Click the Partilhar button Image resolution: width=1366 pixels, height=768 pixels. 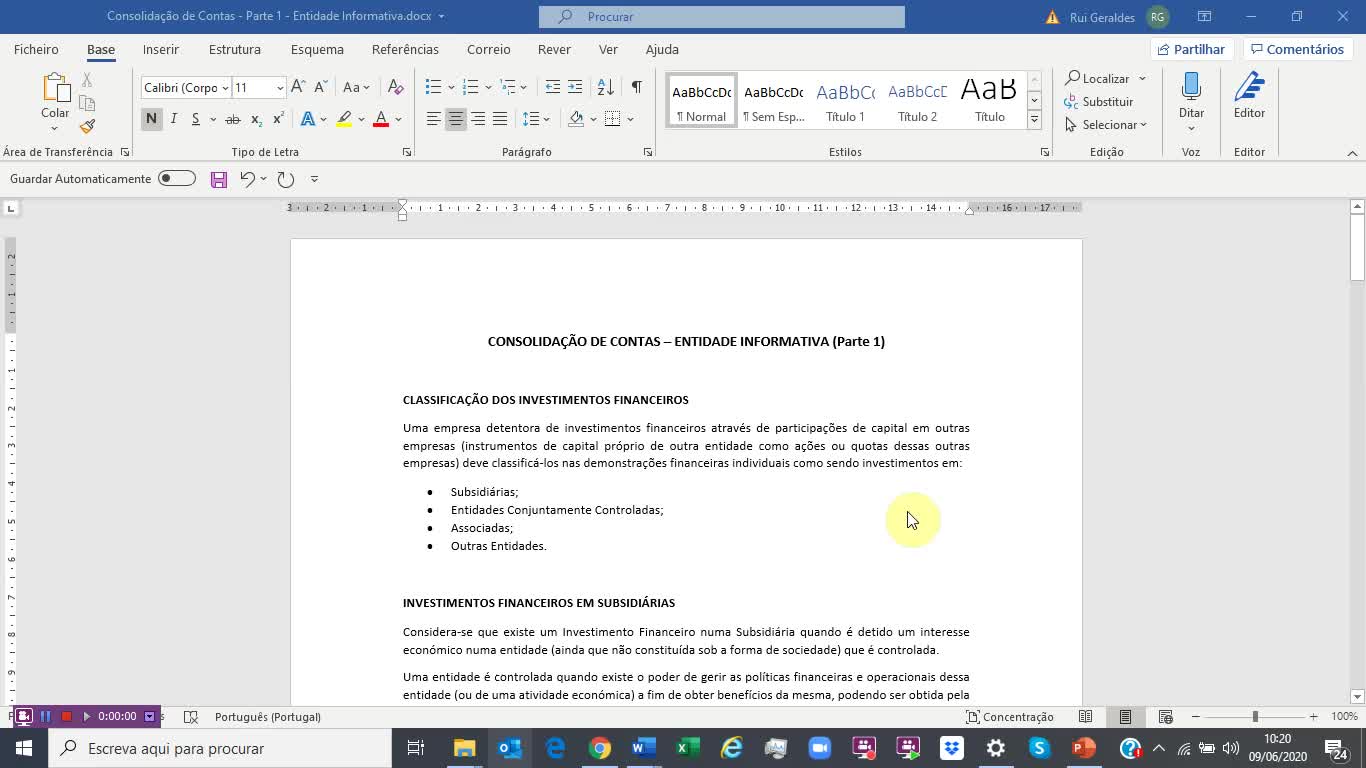pos(1190,48)
